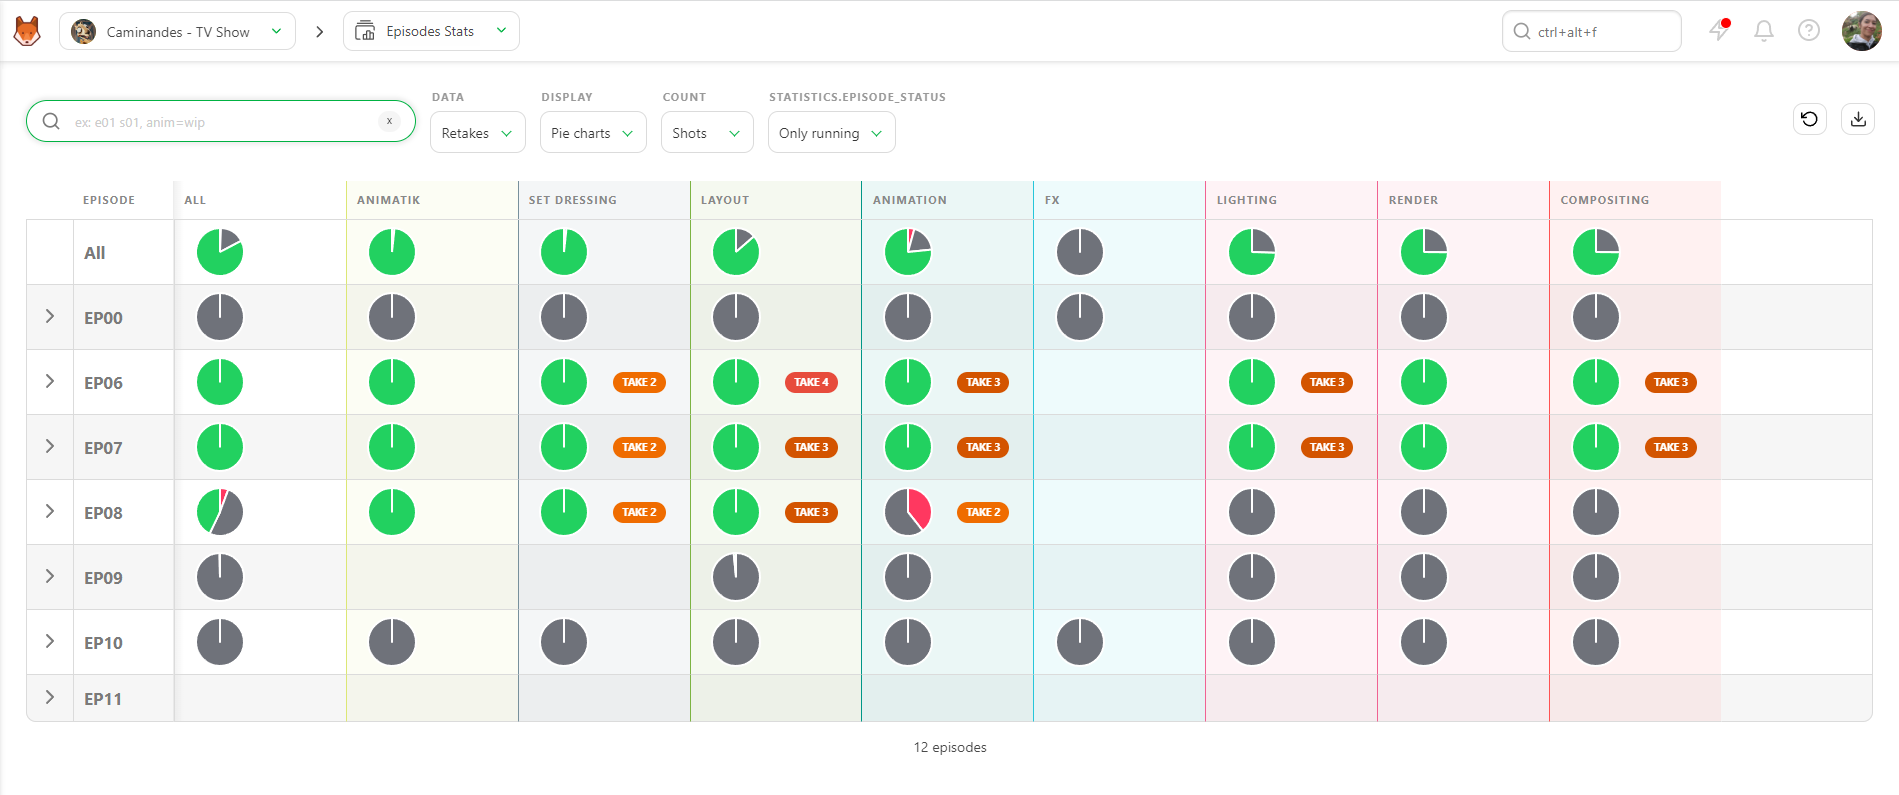Expand the EP11 row

point(50,697)
